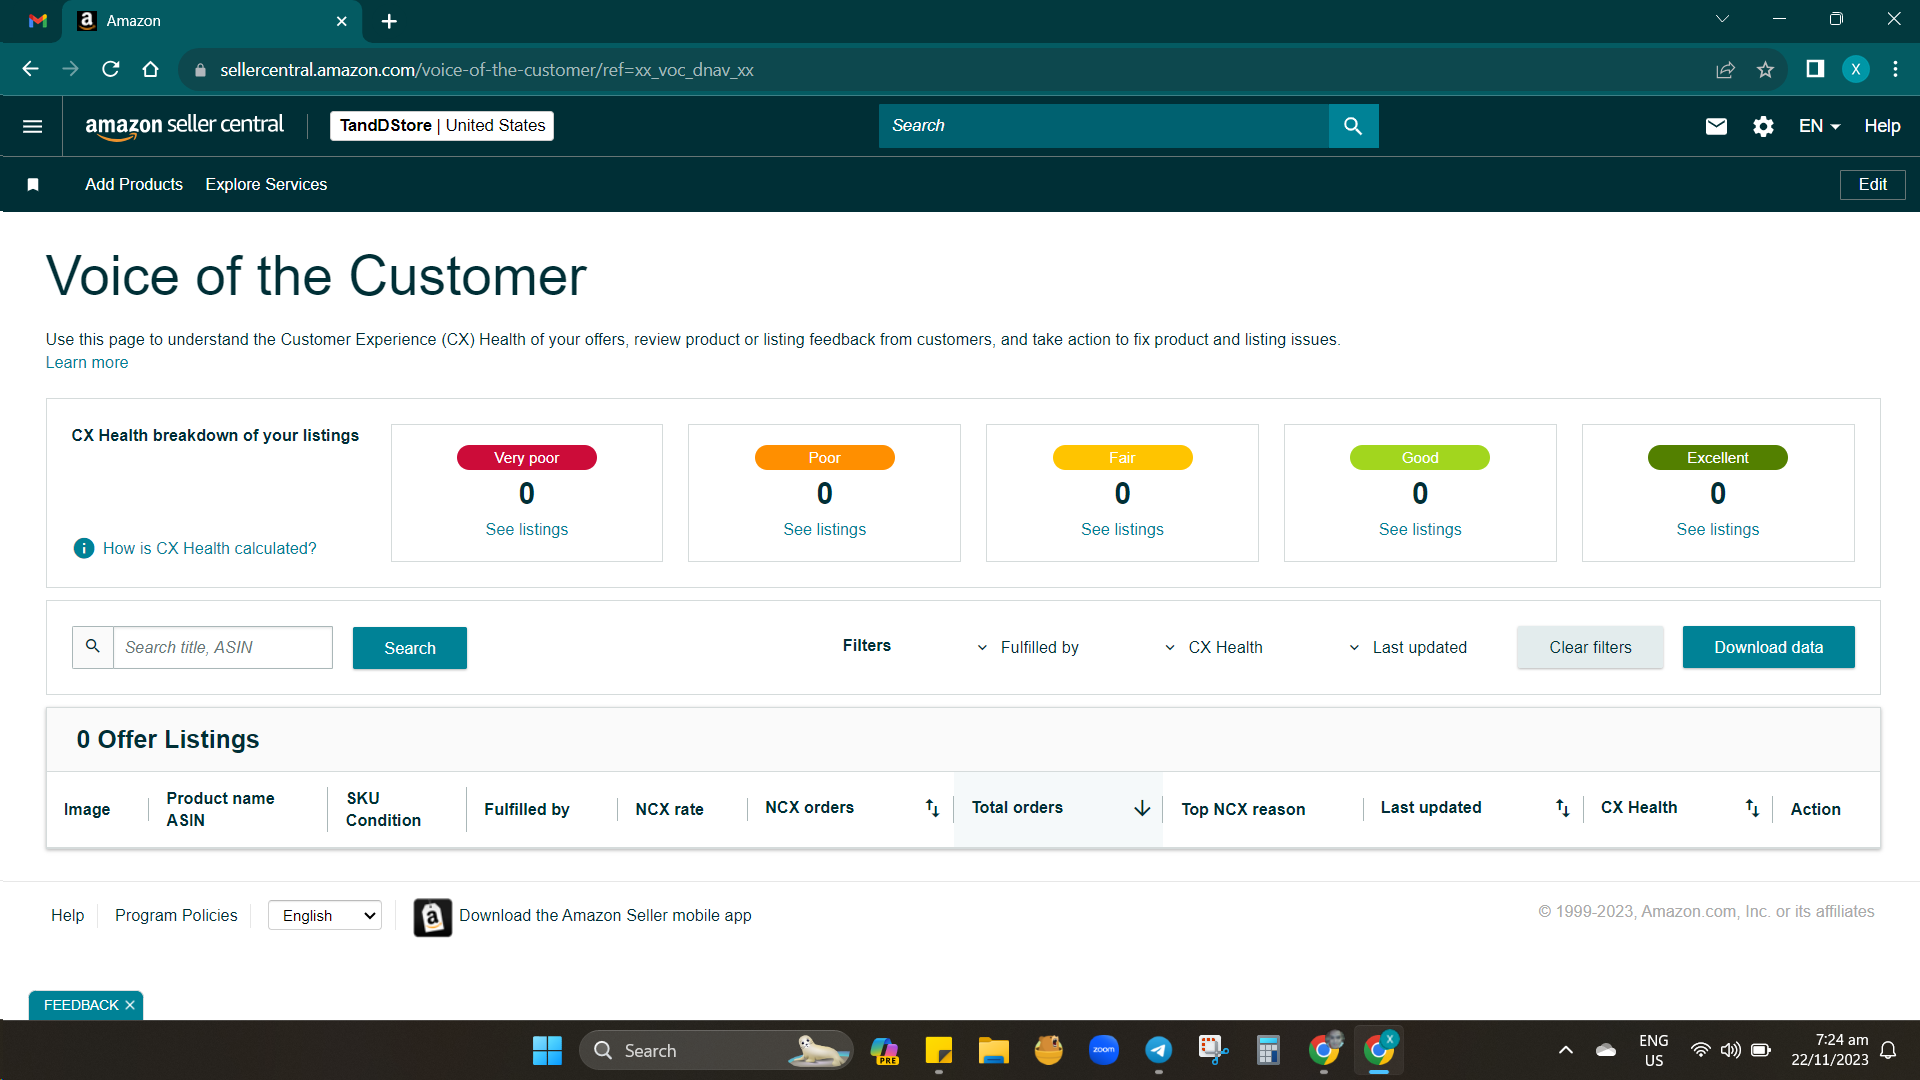Open a new browser tab
The image size is (1920, 1080).
tap(389, 21)
